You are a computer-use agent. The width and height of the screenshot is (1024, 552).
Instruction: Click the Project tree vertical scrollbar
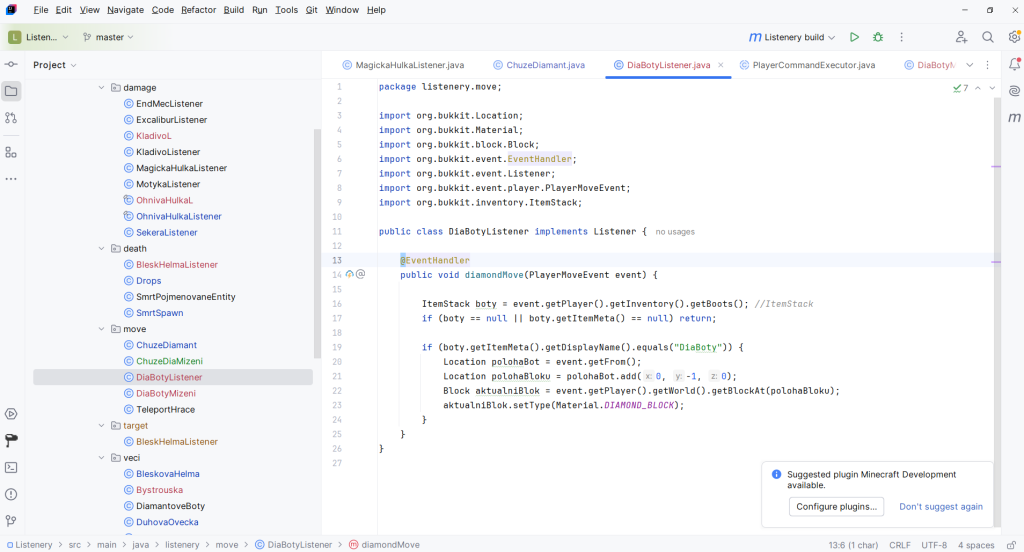(317, 243)
